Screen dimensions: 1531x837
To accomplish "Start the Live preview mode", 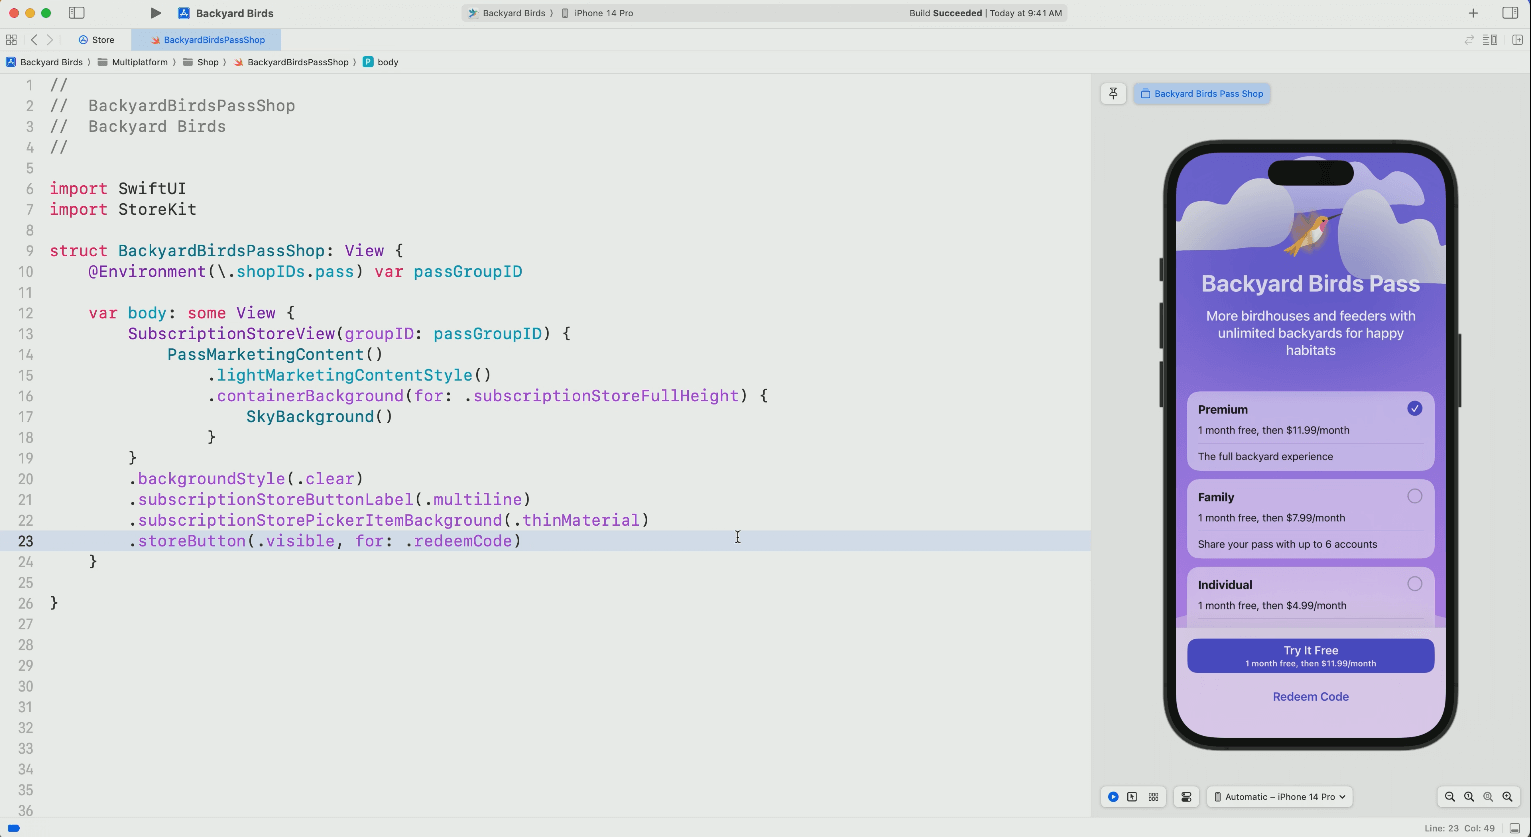I will 1113,797.
